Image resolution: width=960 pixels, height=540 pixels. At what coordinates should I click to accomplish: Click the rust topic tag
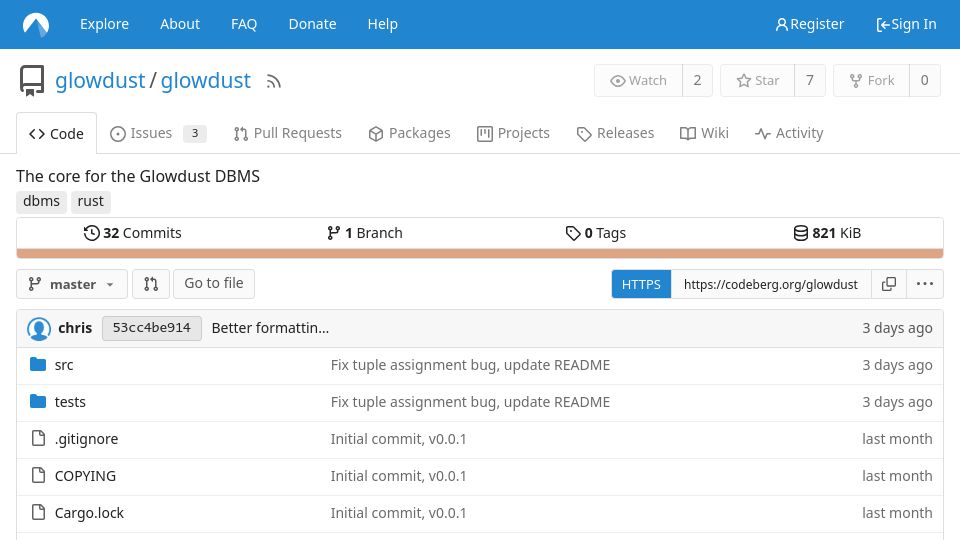pyautogui.click(x=91, y=201)
